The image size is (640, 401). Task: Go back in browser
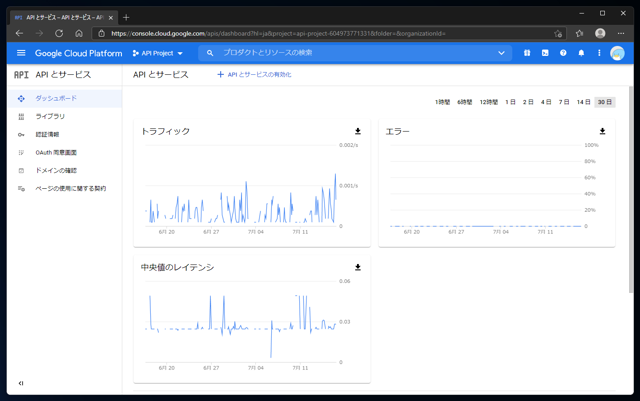[x=19, y=33]
